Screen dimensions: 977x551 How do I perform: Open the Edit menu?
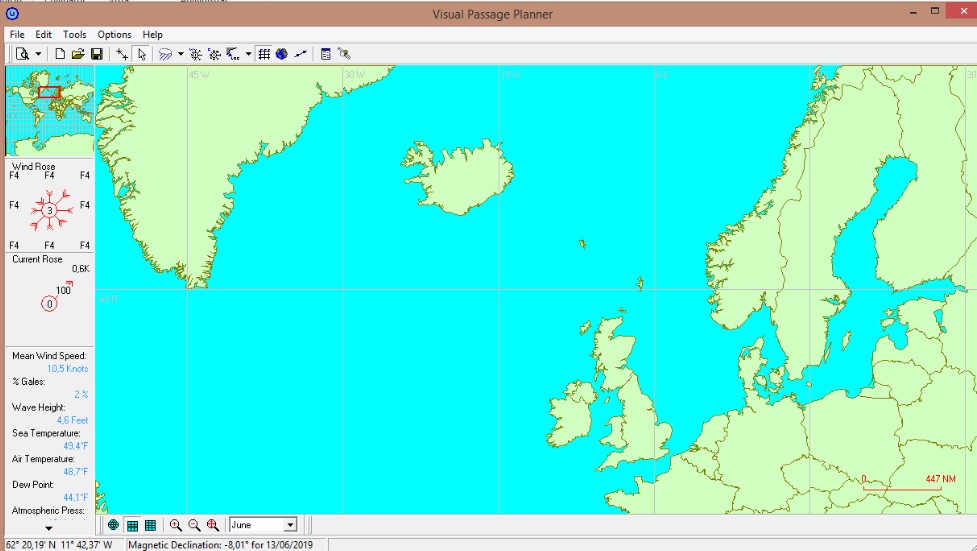[x=43, y=34]
